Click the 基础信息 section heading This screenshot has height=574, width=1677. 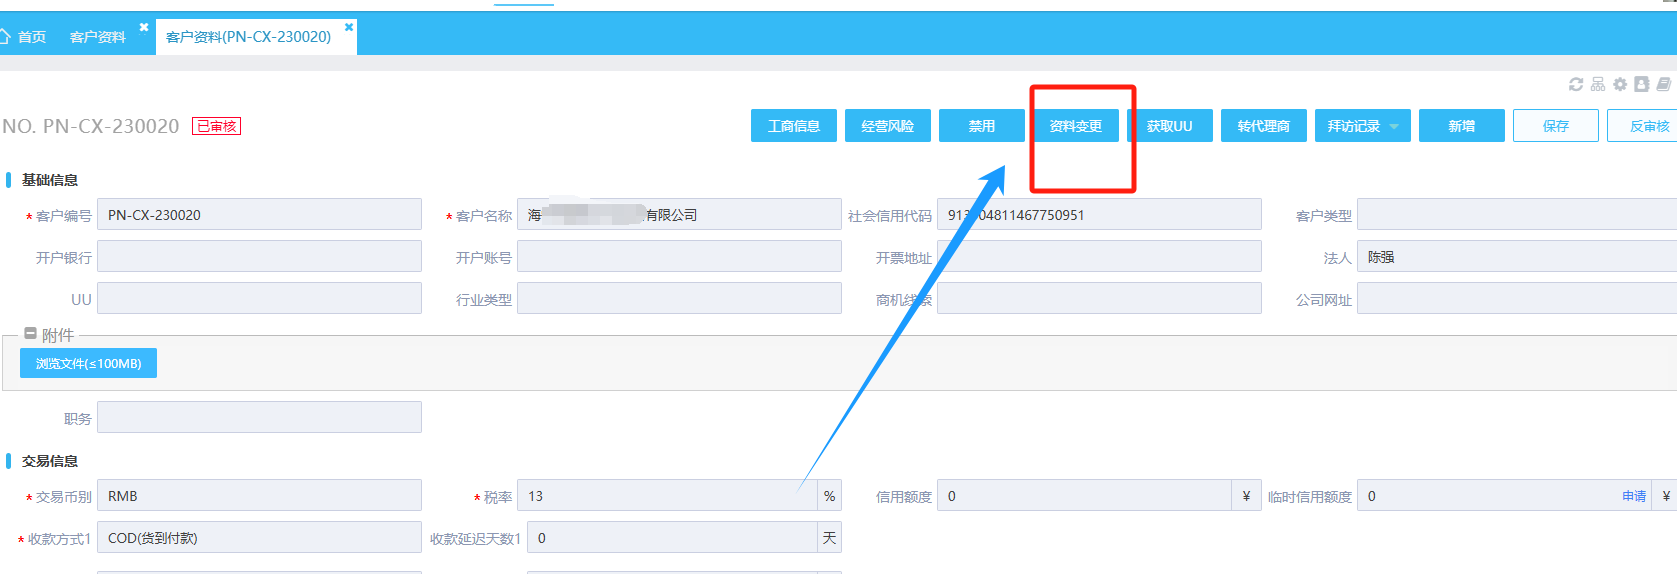[x=50, y=180]
